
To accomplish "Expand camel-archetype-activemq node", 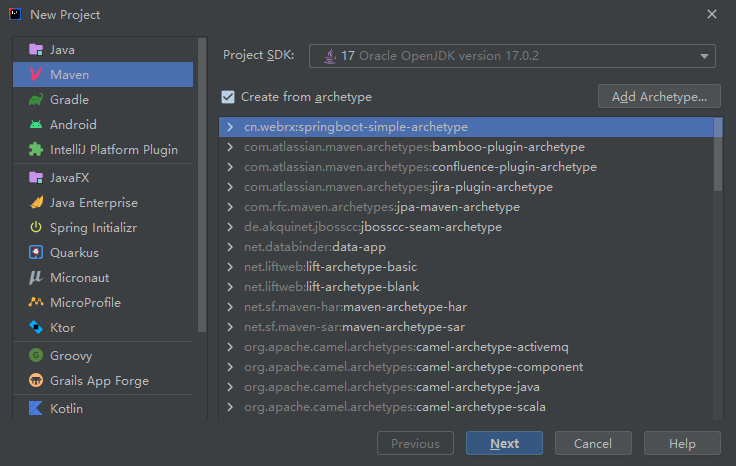I will (230, 347).
